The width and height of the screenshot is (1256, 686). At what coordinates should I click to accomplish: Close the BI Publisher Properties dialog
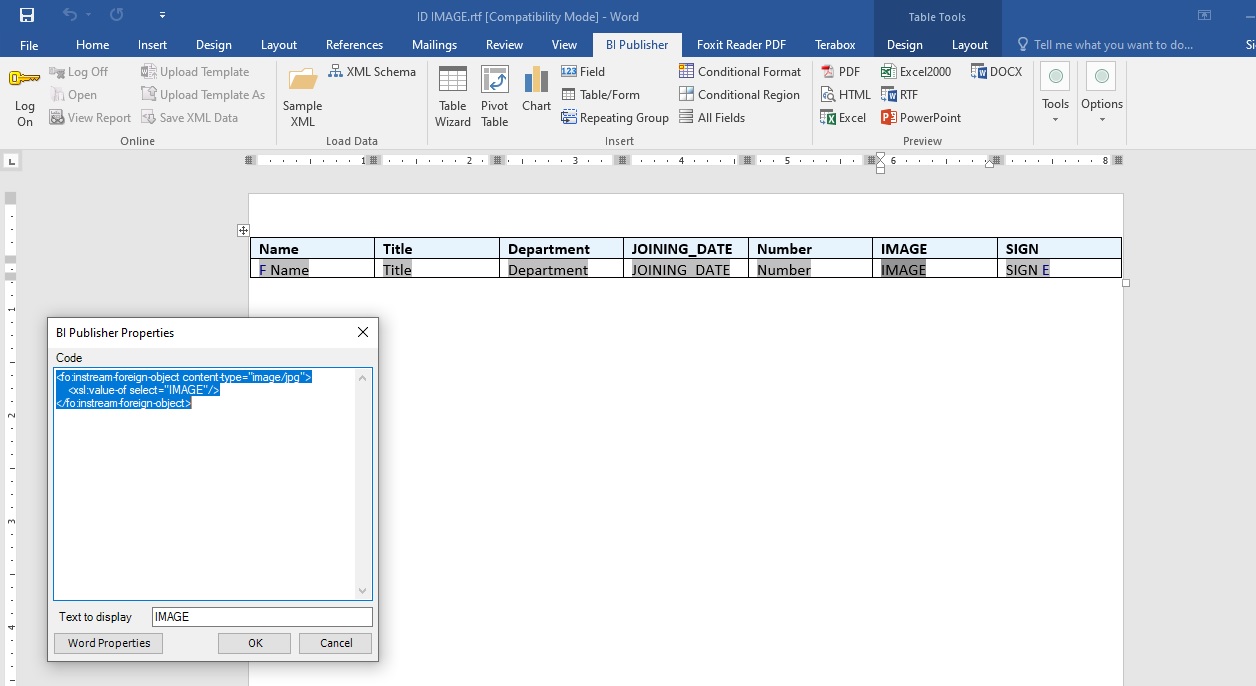(x=363, y=333)
